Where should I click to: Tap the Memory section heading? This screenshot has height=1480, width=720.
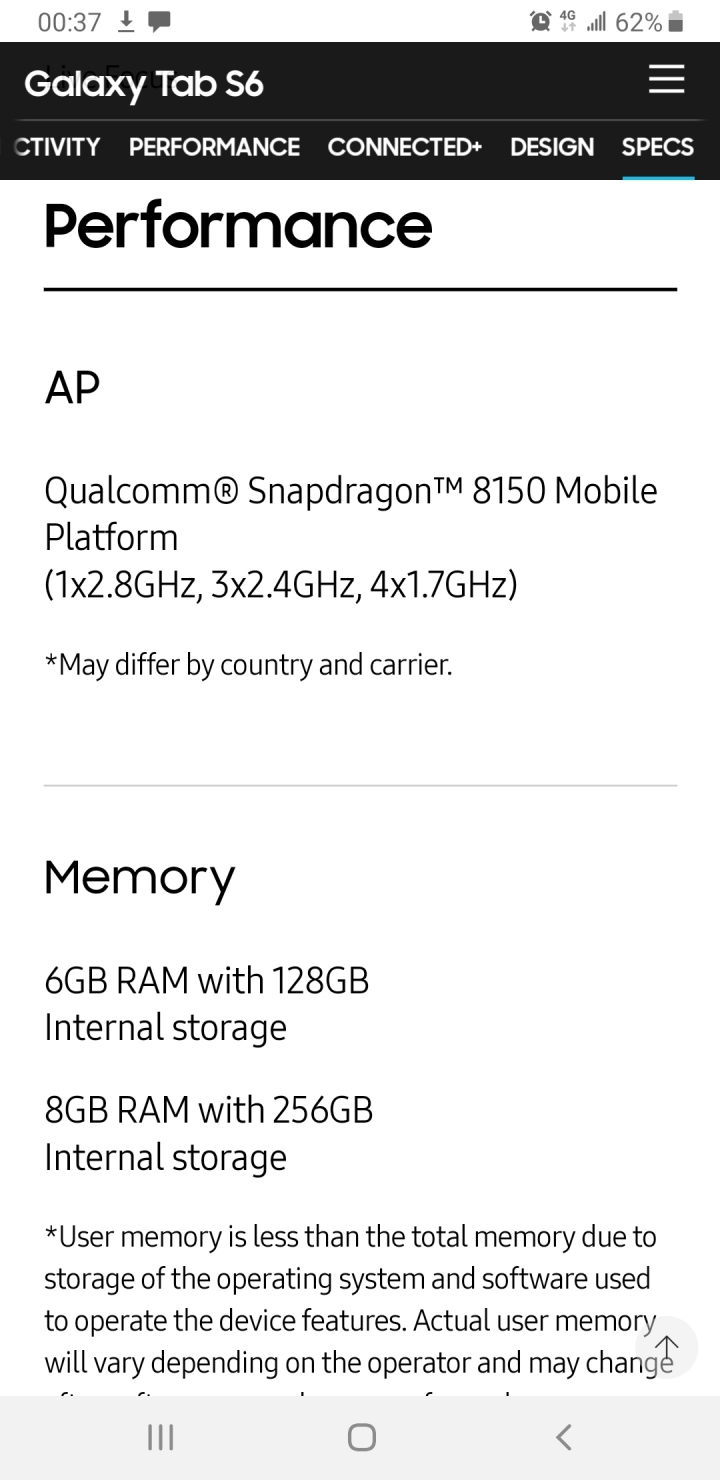pyautogui.click(x=140, y=878)
